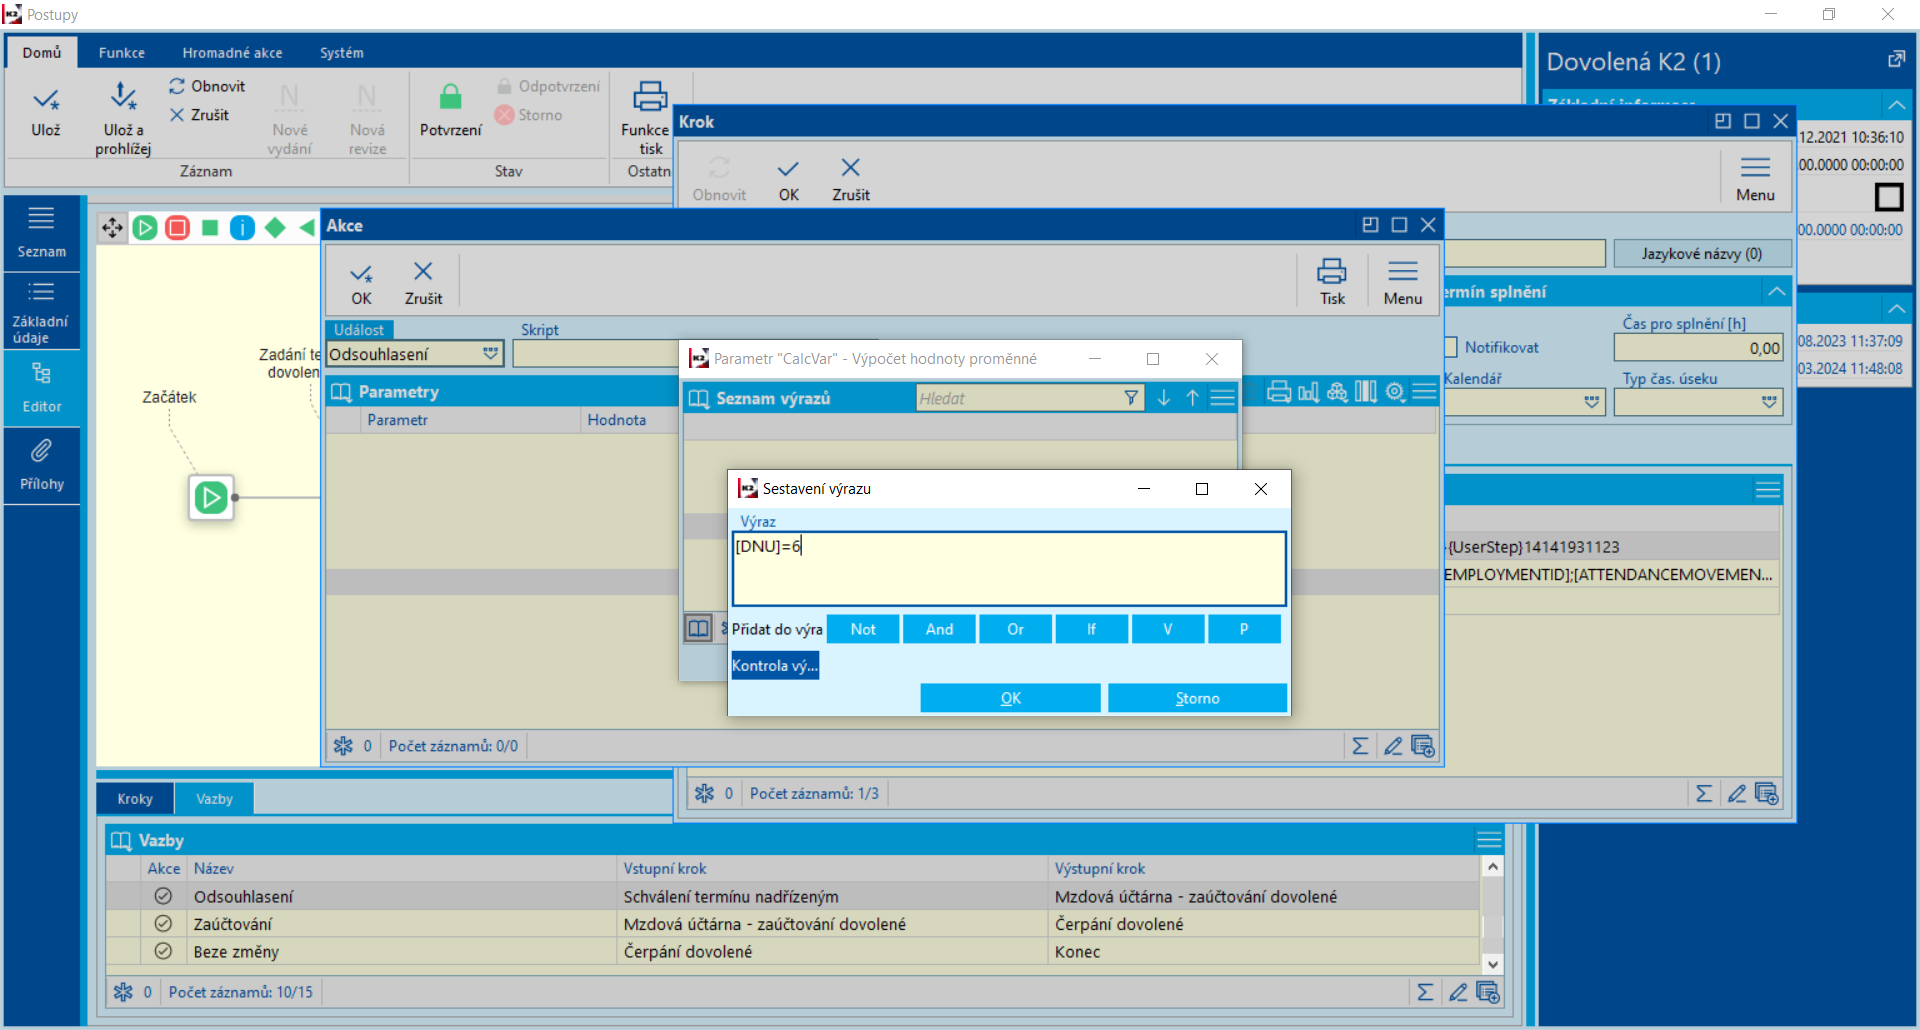
Task: Click Zrušit in the Akce window toolbar
Action: [423, 283]
